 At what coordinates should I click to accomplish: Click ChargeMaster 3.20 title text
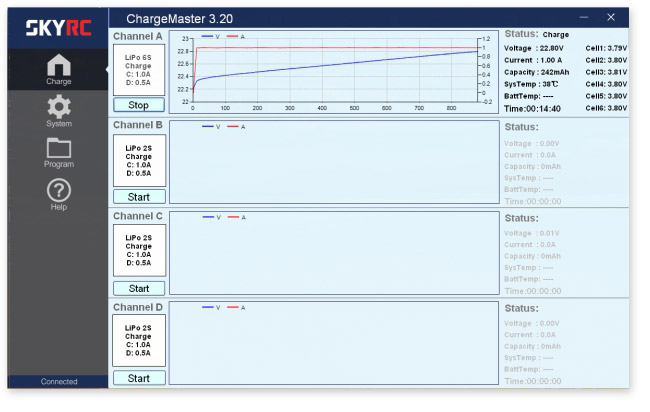click(x=179, y=19)
